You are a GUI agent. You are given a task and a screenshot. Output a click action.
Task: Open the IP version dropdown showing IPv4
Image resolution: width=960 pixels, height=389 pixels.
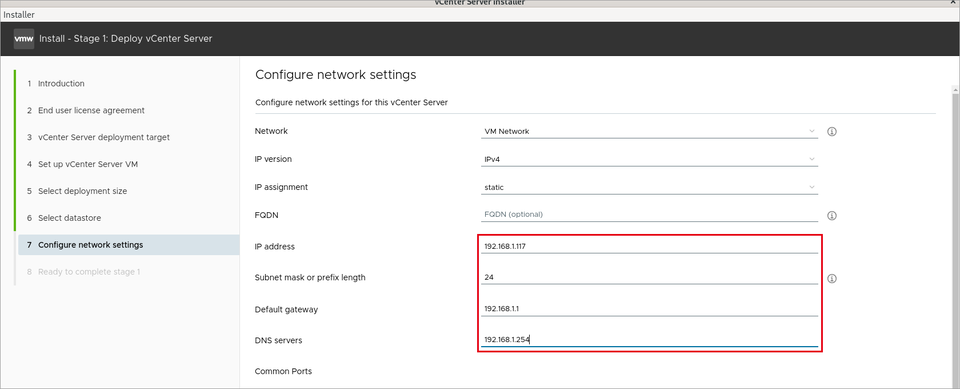click(x=649, y=159)
